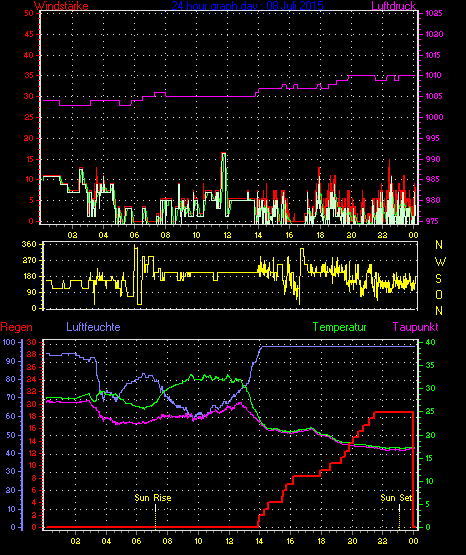Click the 975 pressure axis value
Viewport: 466px width, 555px height.
(433, 221)
